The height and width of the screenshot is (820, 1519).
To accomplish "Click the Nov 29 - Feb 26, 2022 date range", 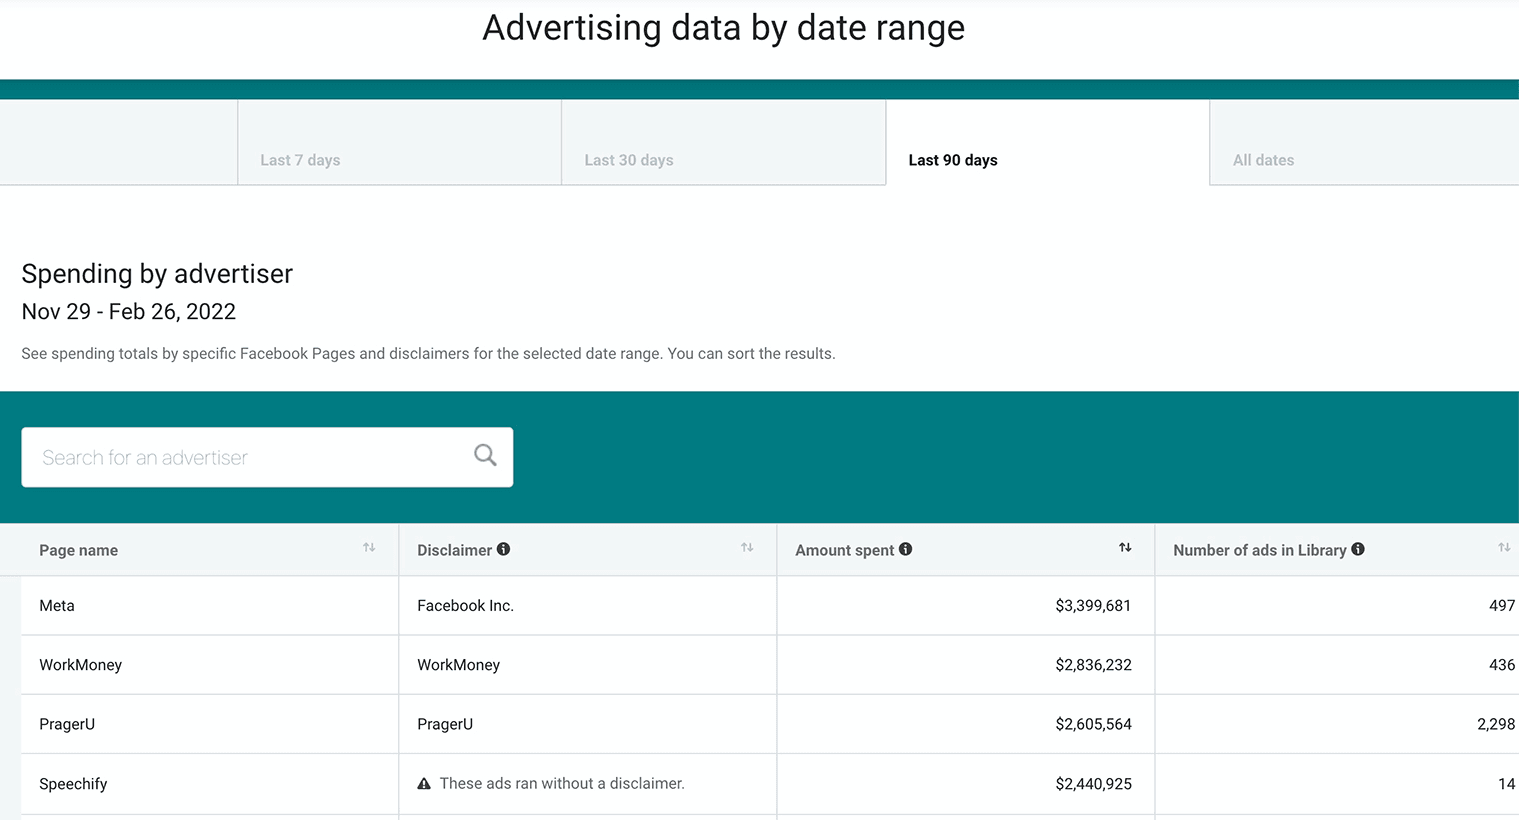I will (129, 312).
